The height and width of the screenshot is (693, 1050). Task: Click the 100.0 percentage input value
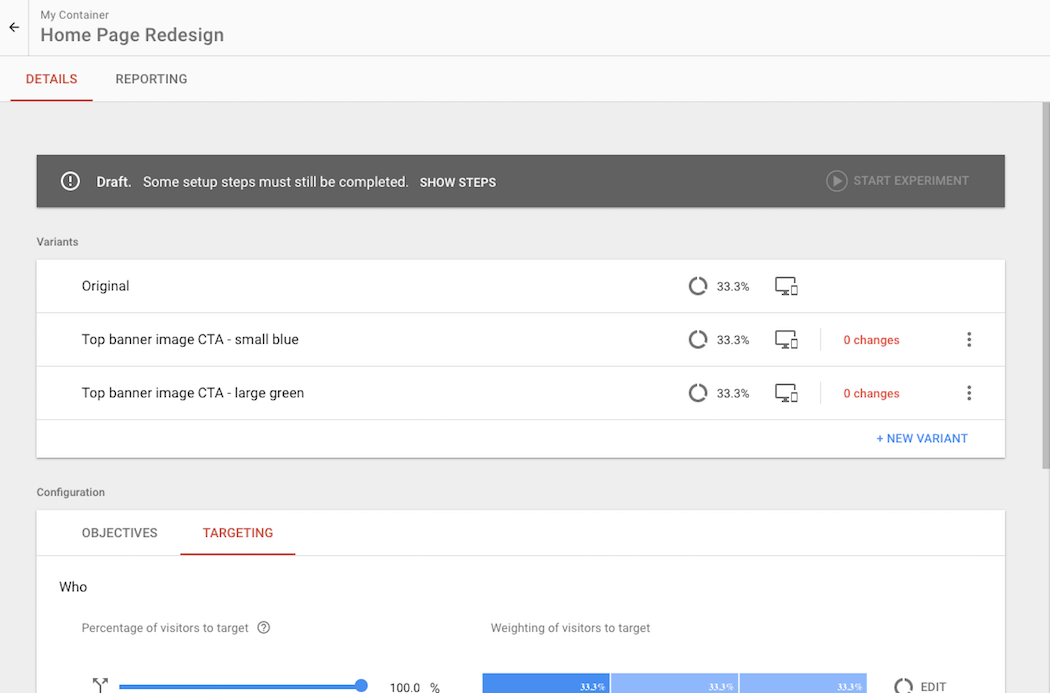click(405, 687)
